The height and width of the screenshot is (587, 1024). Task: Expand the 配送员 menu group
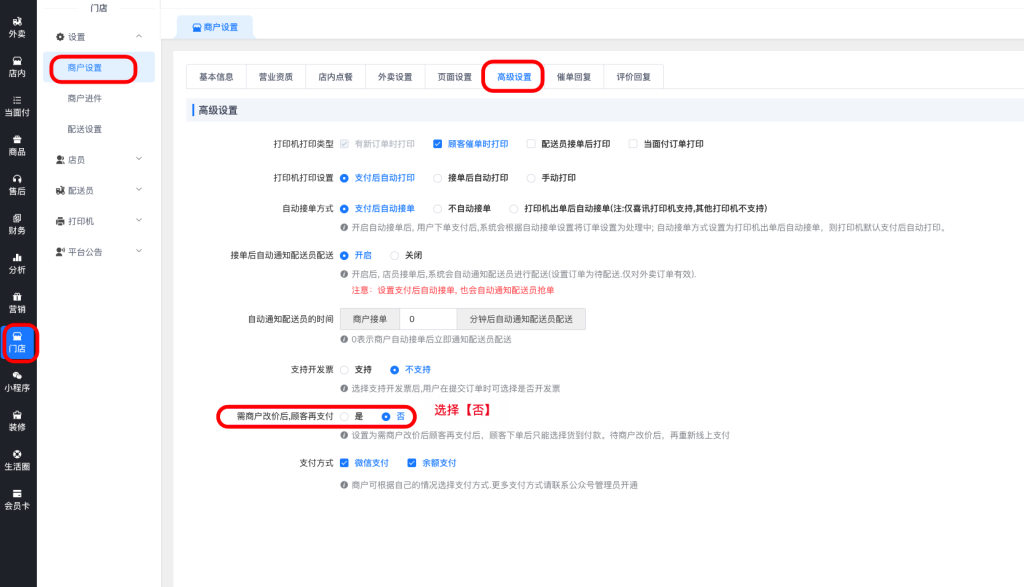point(98,190)
